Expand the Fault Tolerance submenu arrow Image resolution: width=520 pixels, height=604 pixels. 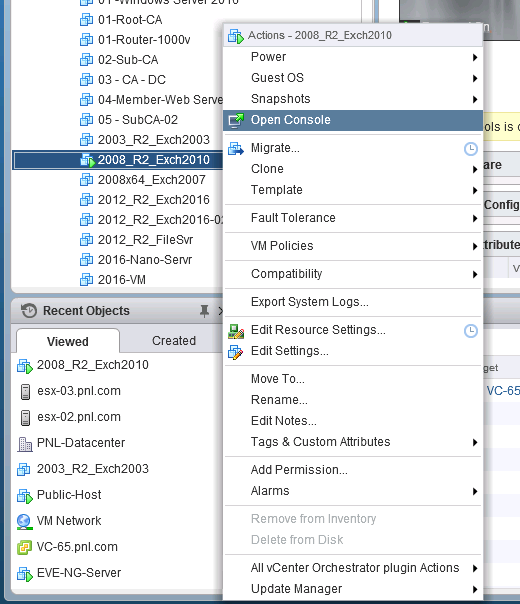pos(475,218)
